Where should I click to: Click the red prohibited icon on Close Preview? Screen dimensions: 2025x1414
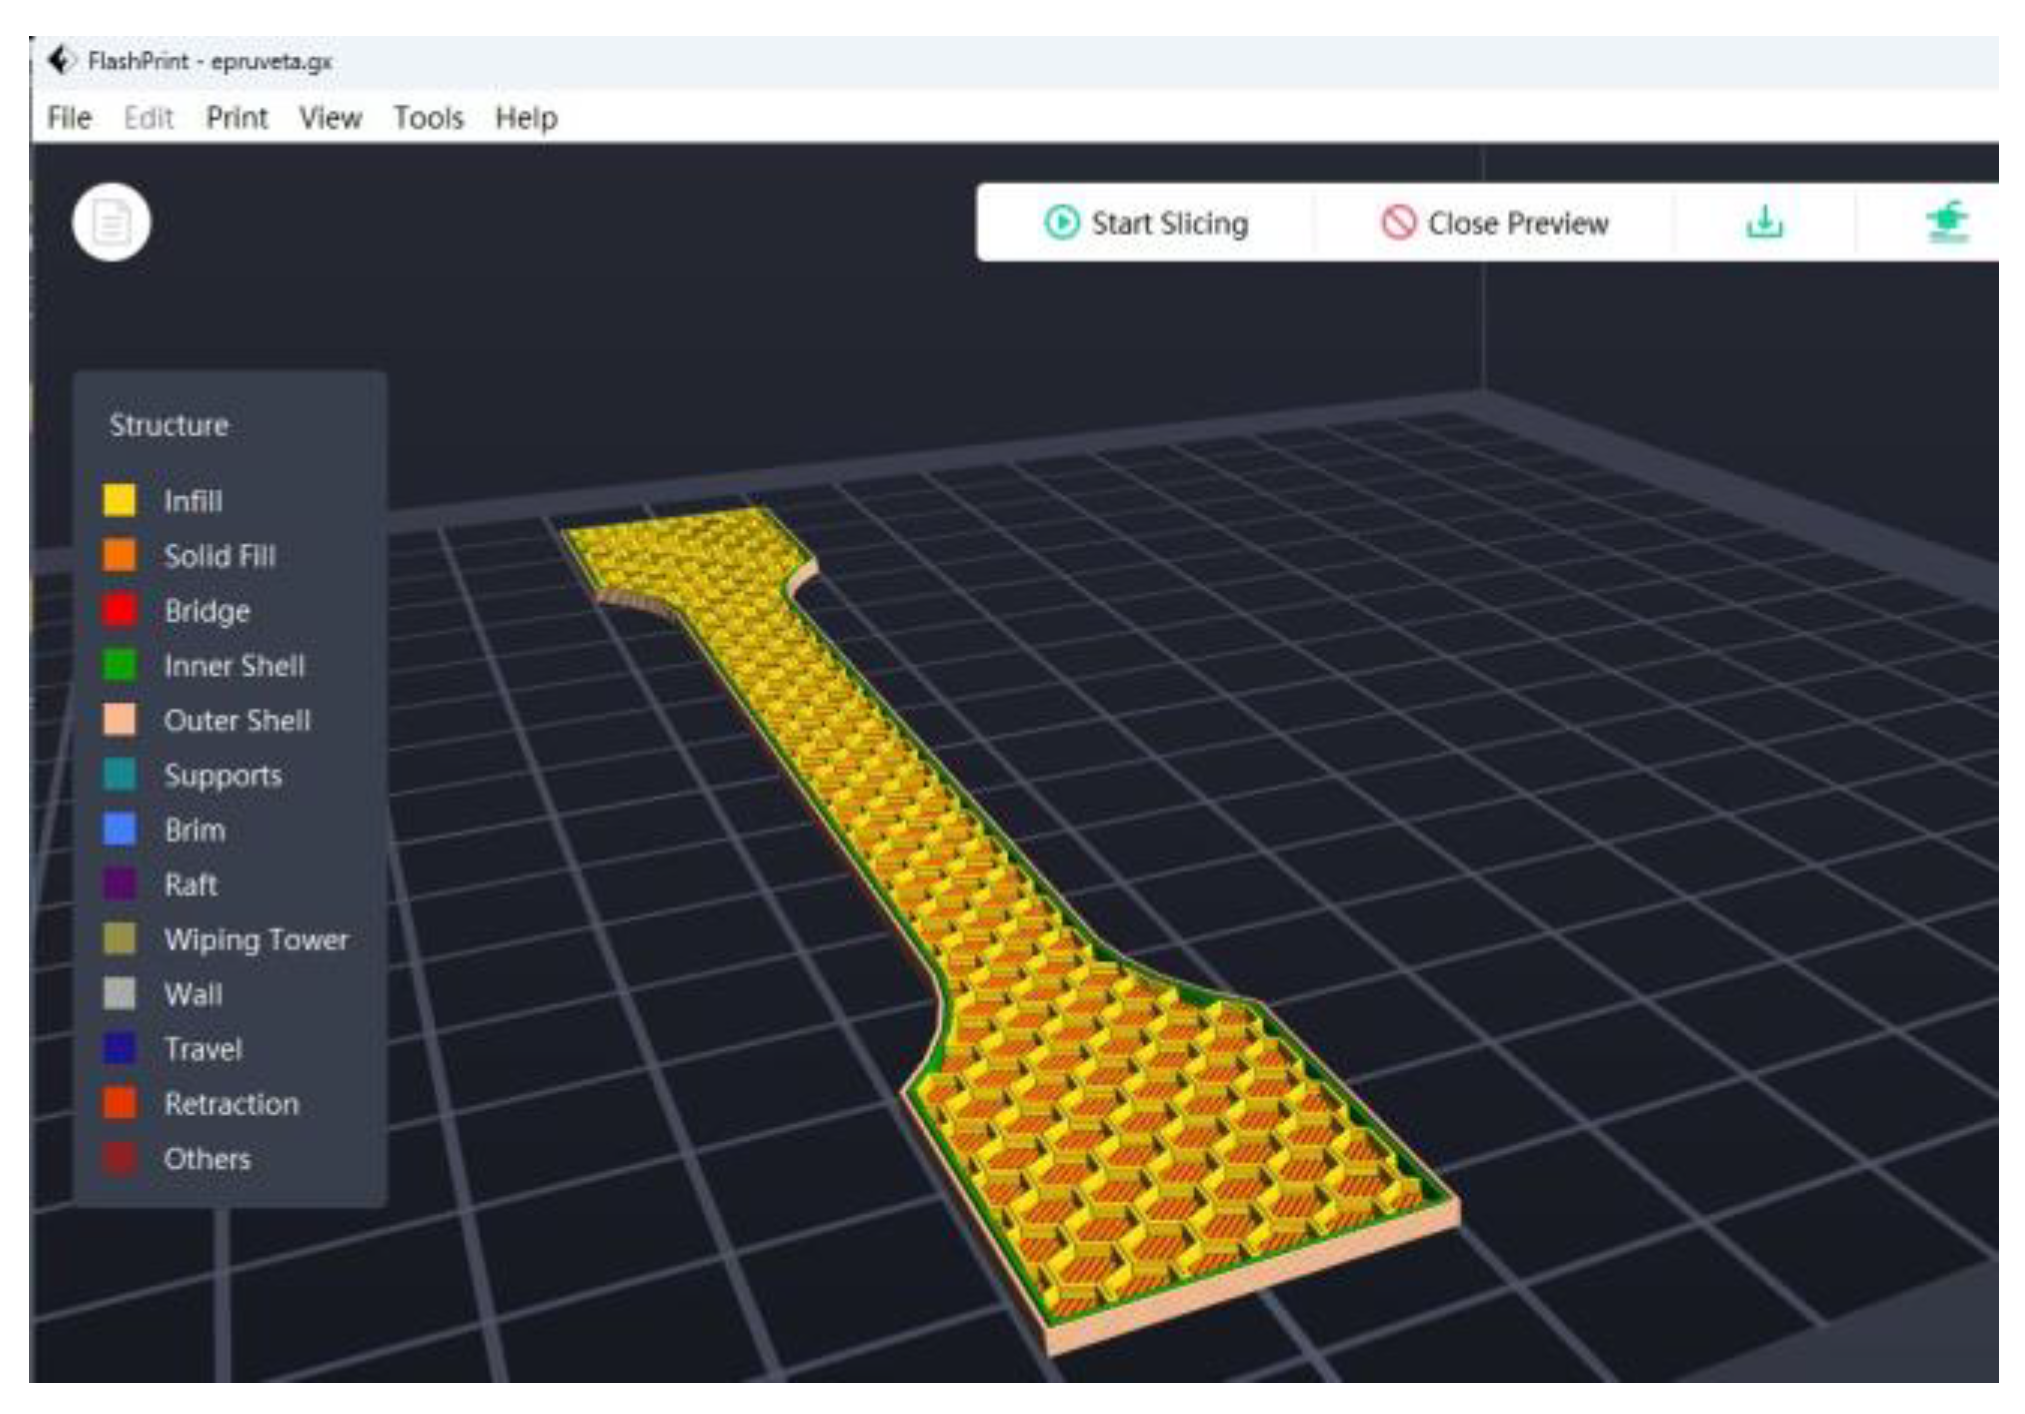click(1398, 222)
